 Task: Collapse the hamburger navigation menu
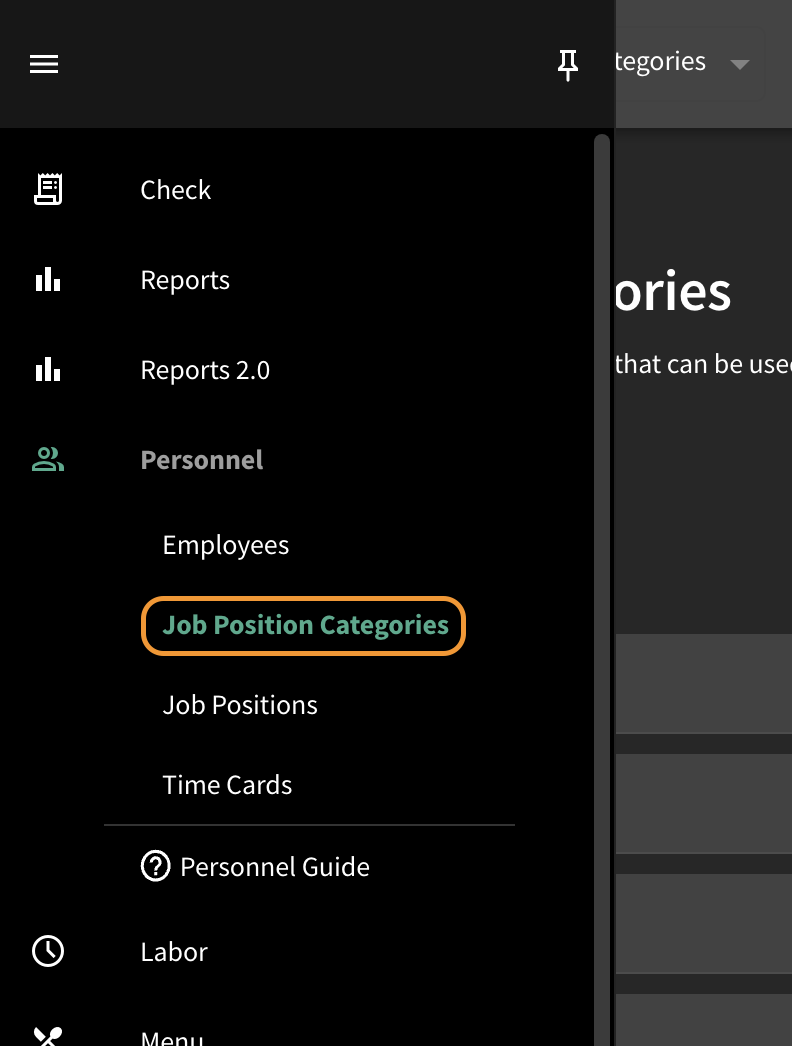(44, 64)
